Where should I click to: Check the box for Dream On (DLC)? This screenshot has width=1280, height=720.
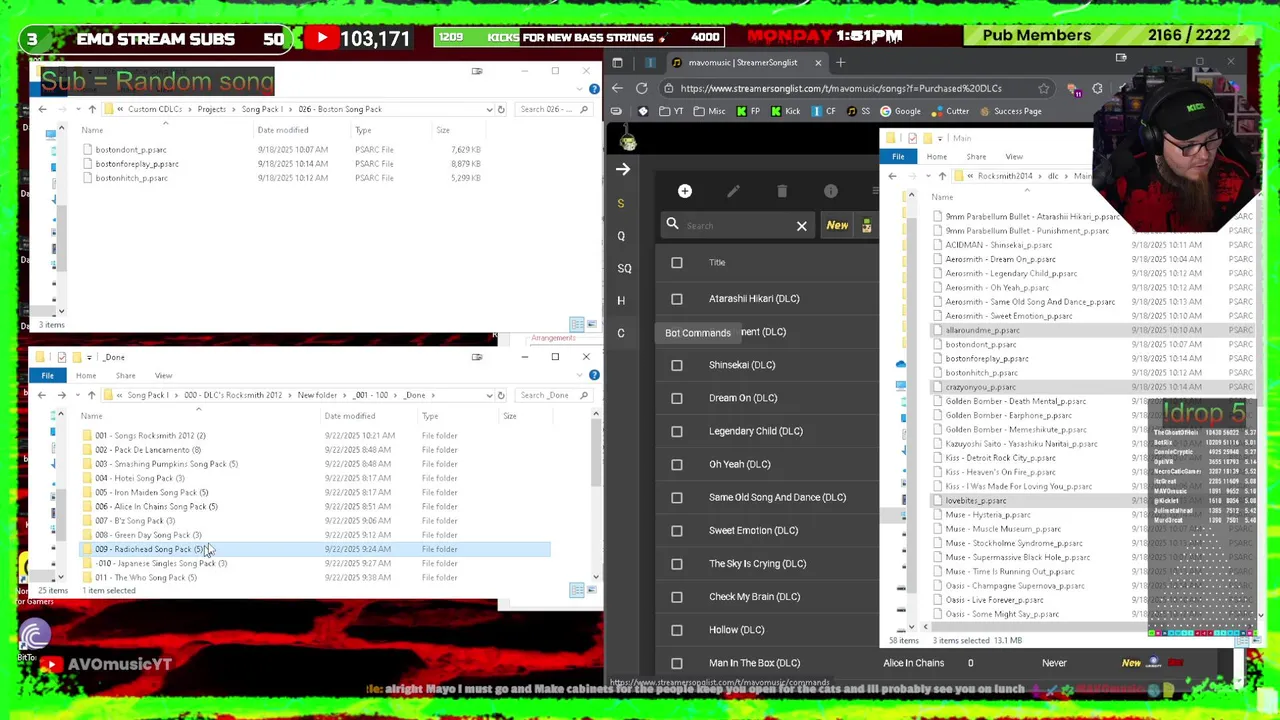[x=677, y=398]
